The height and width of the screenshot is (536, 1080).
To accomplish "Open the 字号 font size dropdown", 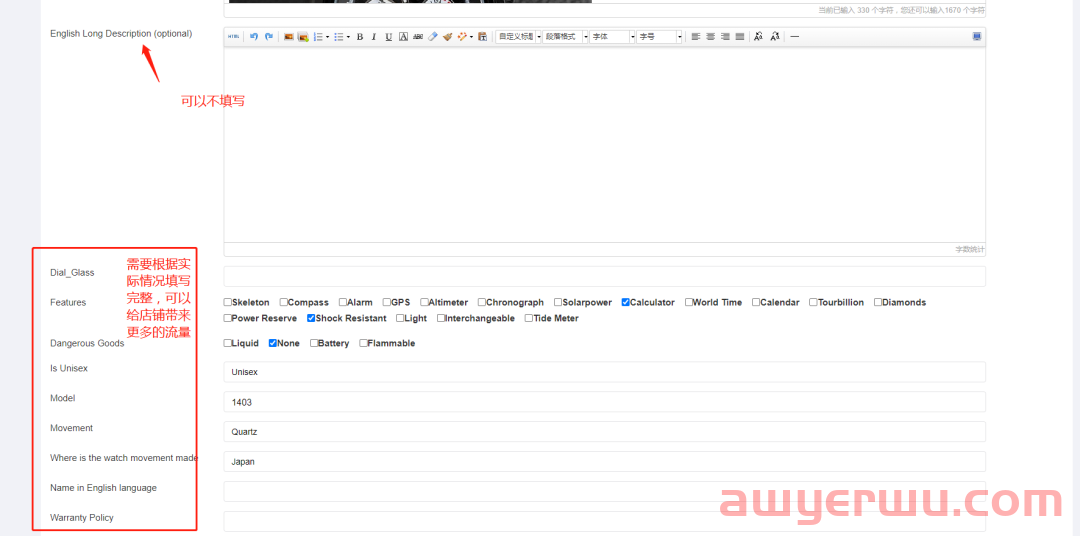I will [660, 37].
